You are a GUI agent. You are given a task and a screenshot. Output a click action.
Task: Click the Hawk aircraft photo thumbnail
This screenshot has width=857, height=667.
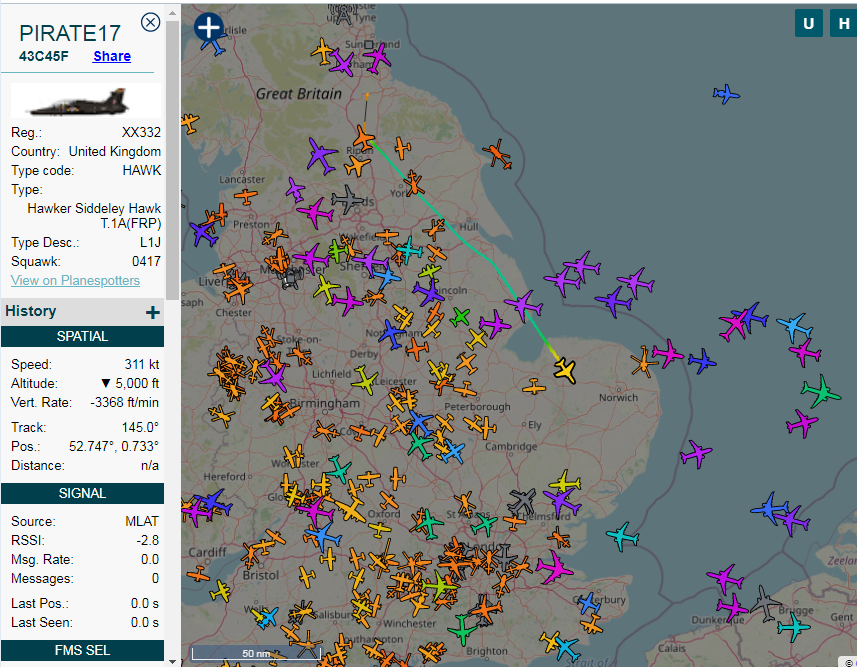[x=86, y=101]
